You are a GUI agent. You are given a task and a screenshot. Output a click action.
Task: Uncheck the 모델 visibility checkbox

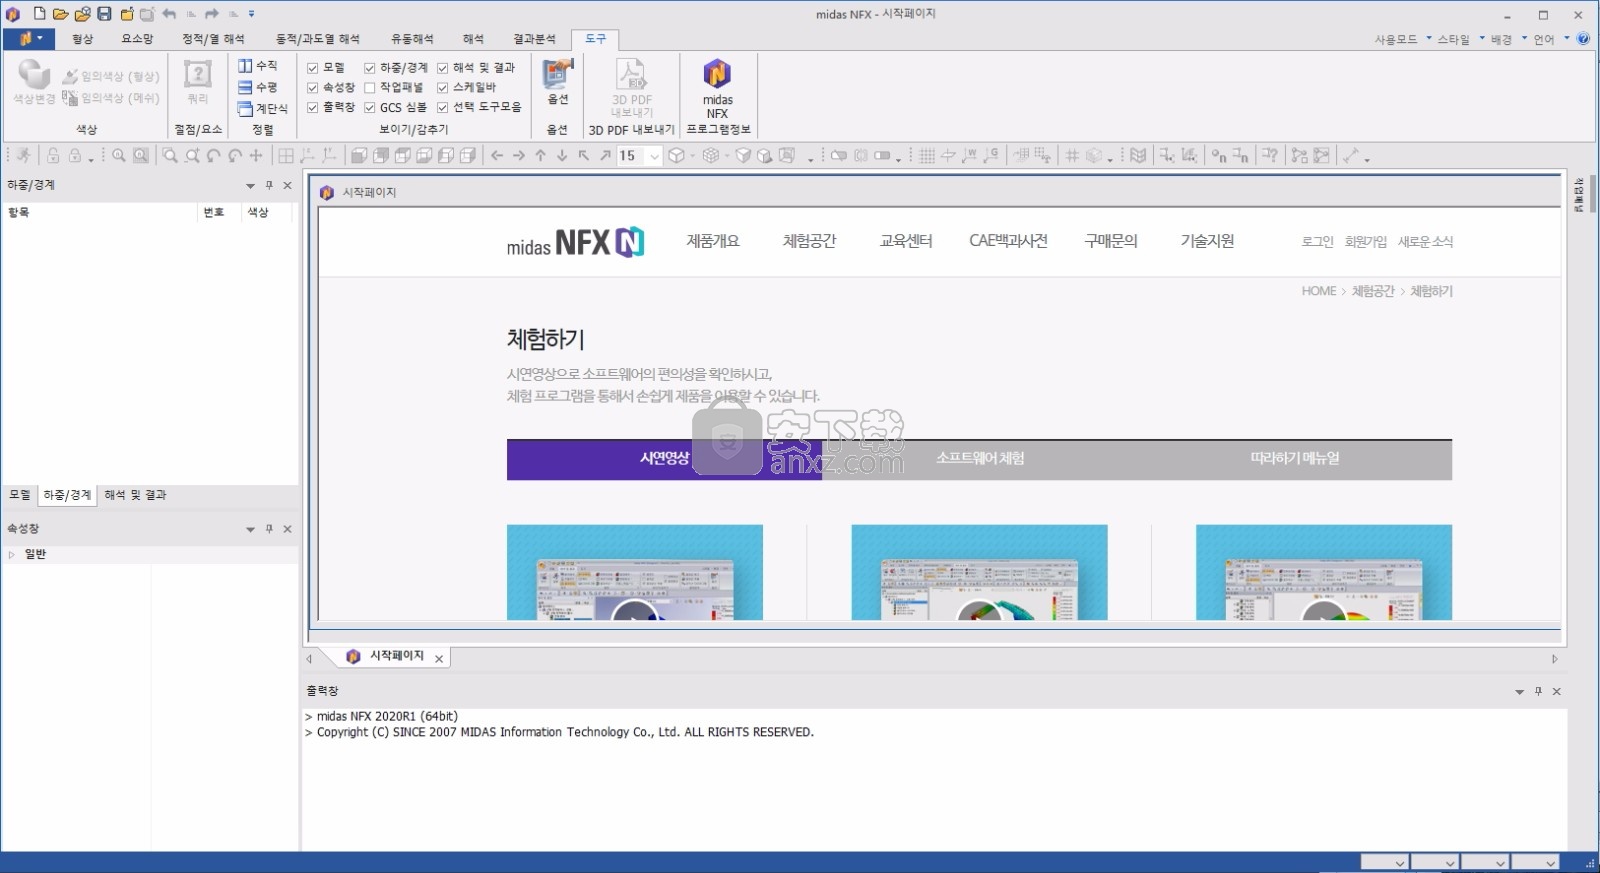point(313,68)
